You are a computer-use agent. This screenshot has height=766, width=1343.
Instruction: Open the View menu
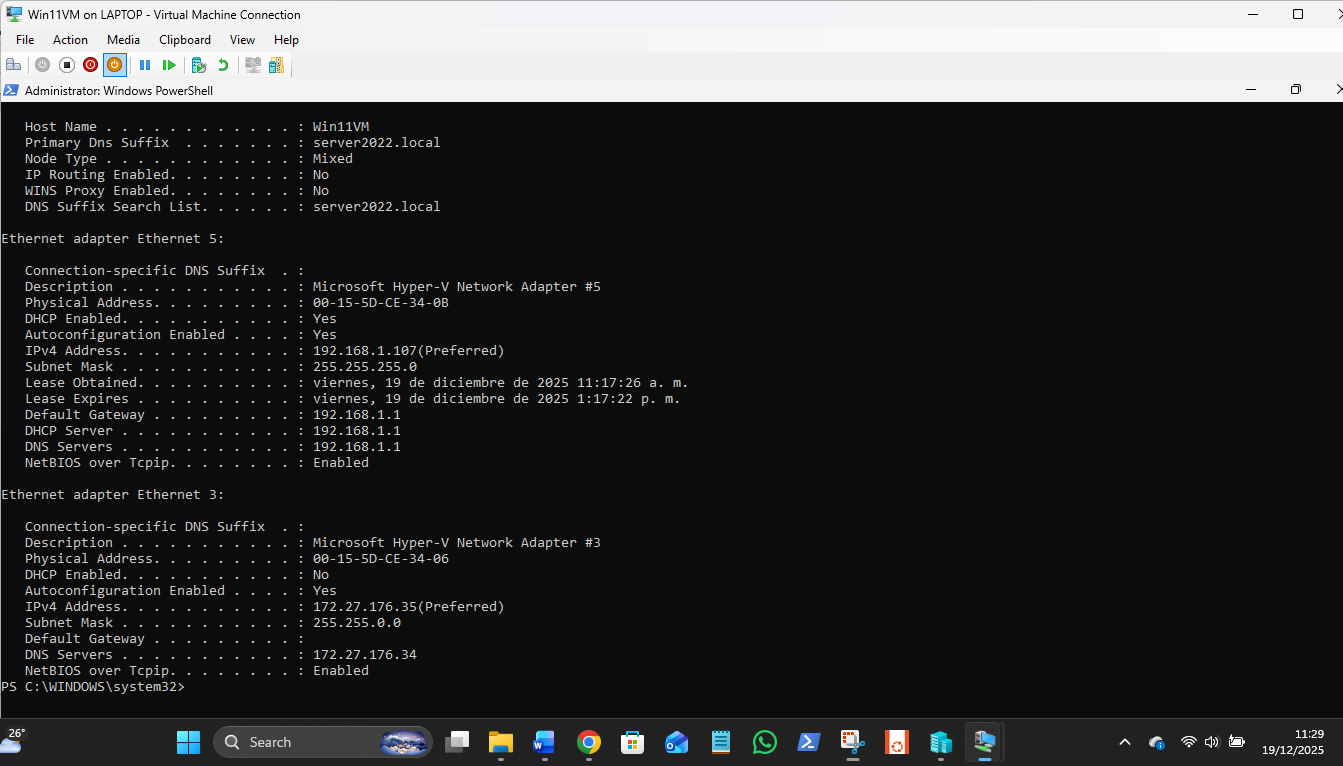click(x=242, y=40)
